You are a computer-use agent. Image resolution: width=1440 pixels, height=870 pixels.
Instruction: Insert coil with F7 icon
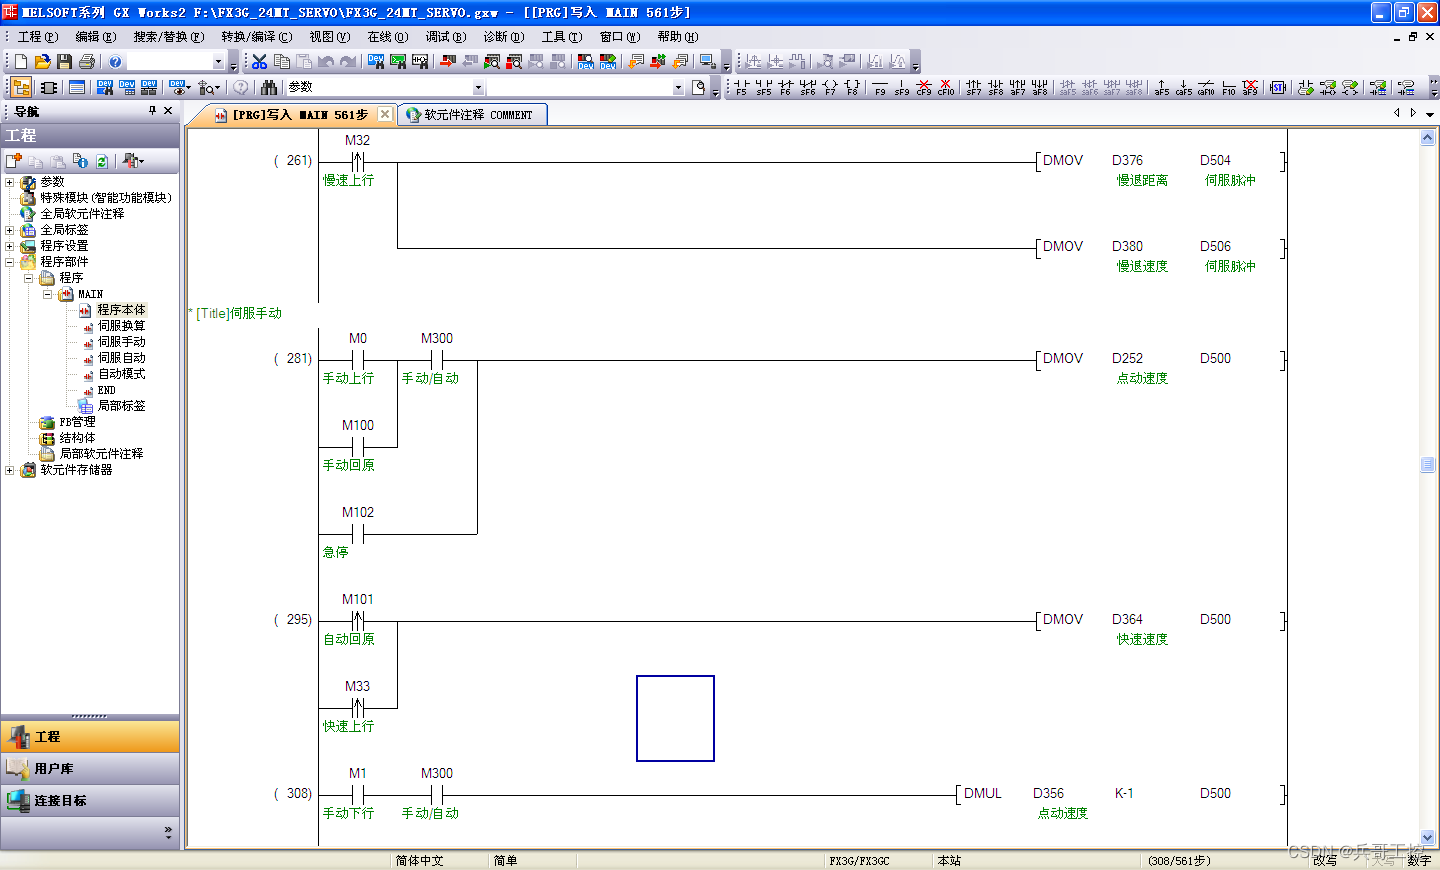(830, 88)
